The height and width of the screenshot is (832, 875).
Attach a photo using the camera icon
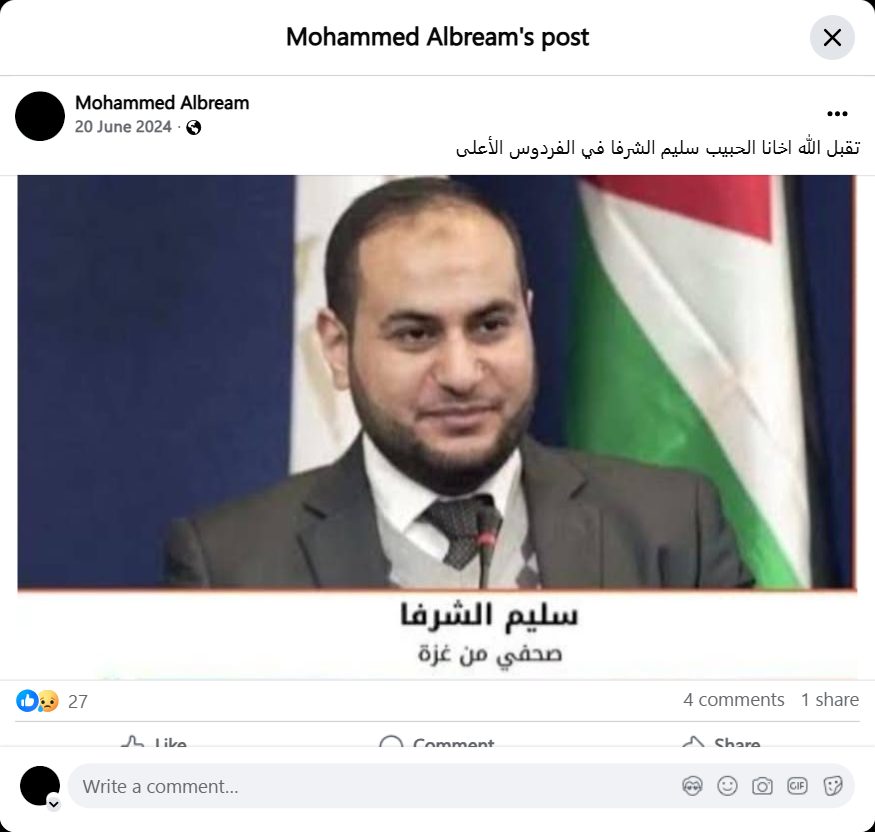click(762, 786)
